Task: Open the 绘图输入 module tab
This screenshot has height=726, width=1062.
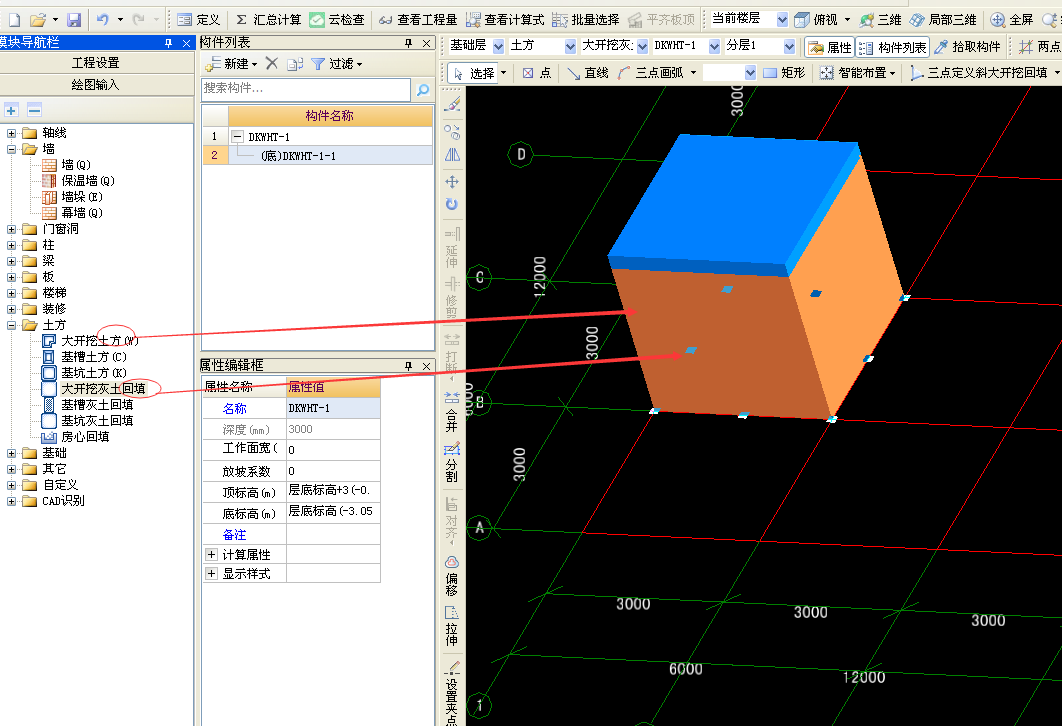Action: pos(96,85)
